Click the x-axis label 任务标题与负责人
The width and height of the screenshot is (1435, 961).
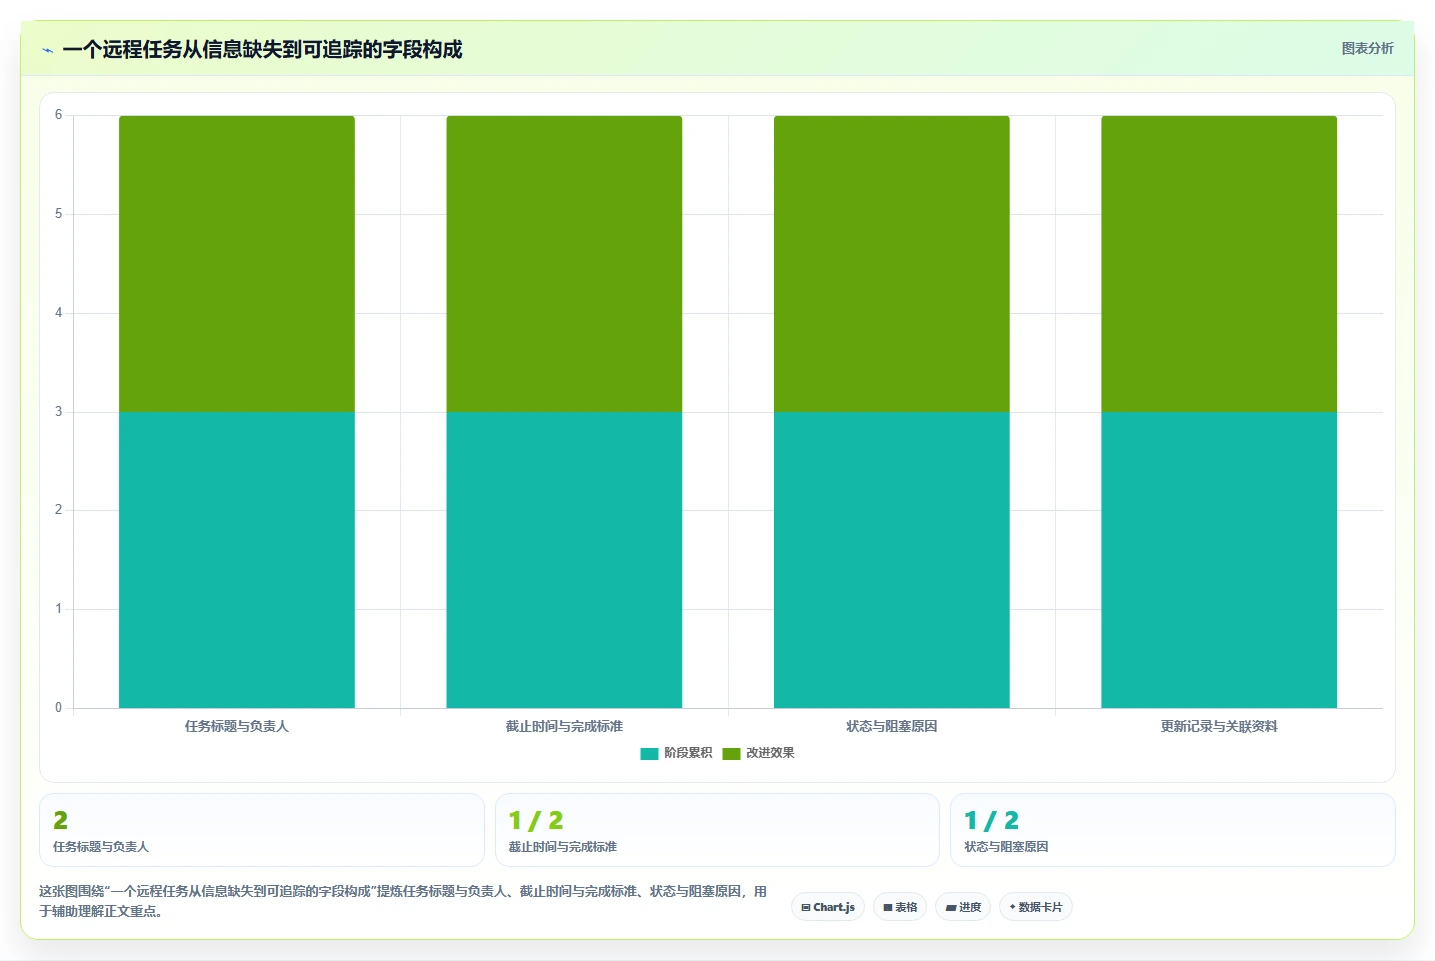237,726
